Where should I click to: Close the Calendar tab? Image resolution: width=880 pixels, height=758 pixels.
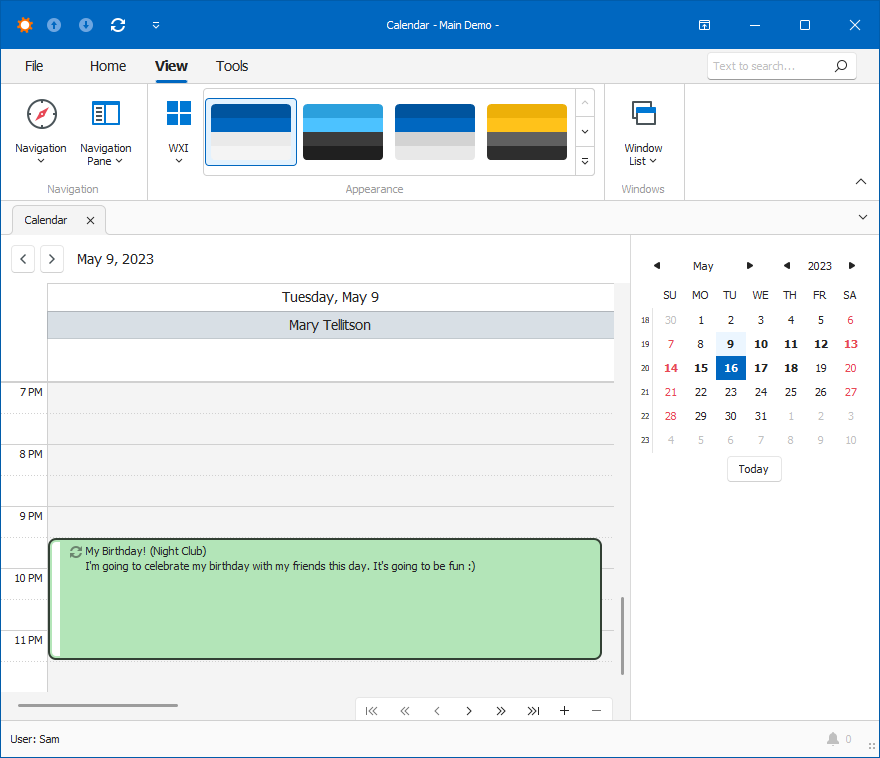pos(90,220)
